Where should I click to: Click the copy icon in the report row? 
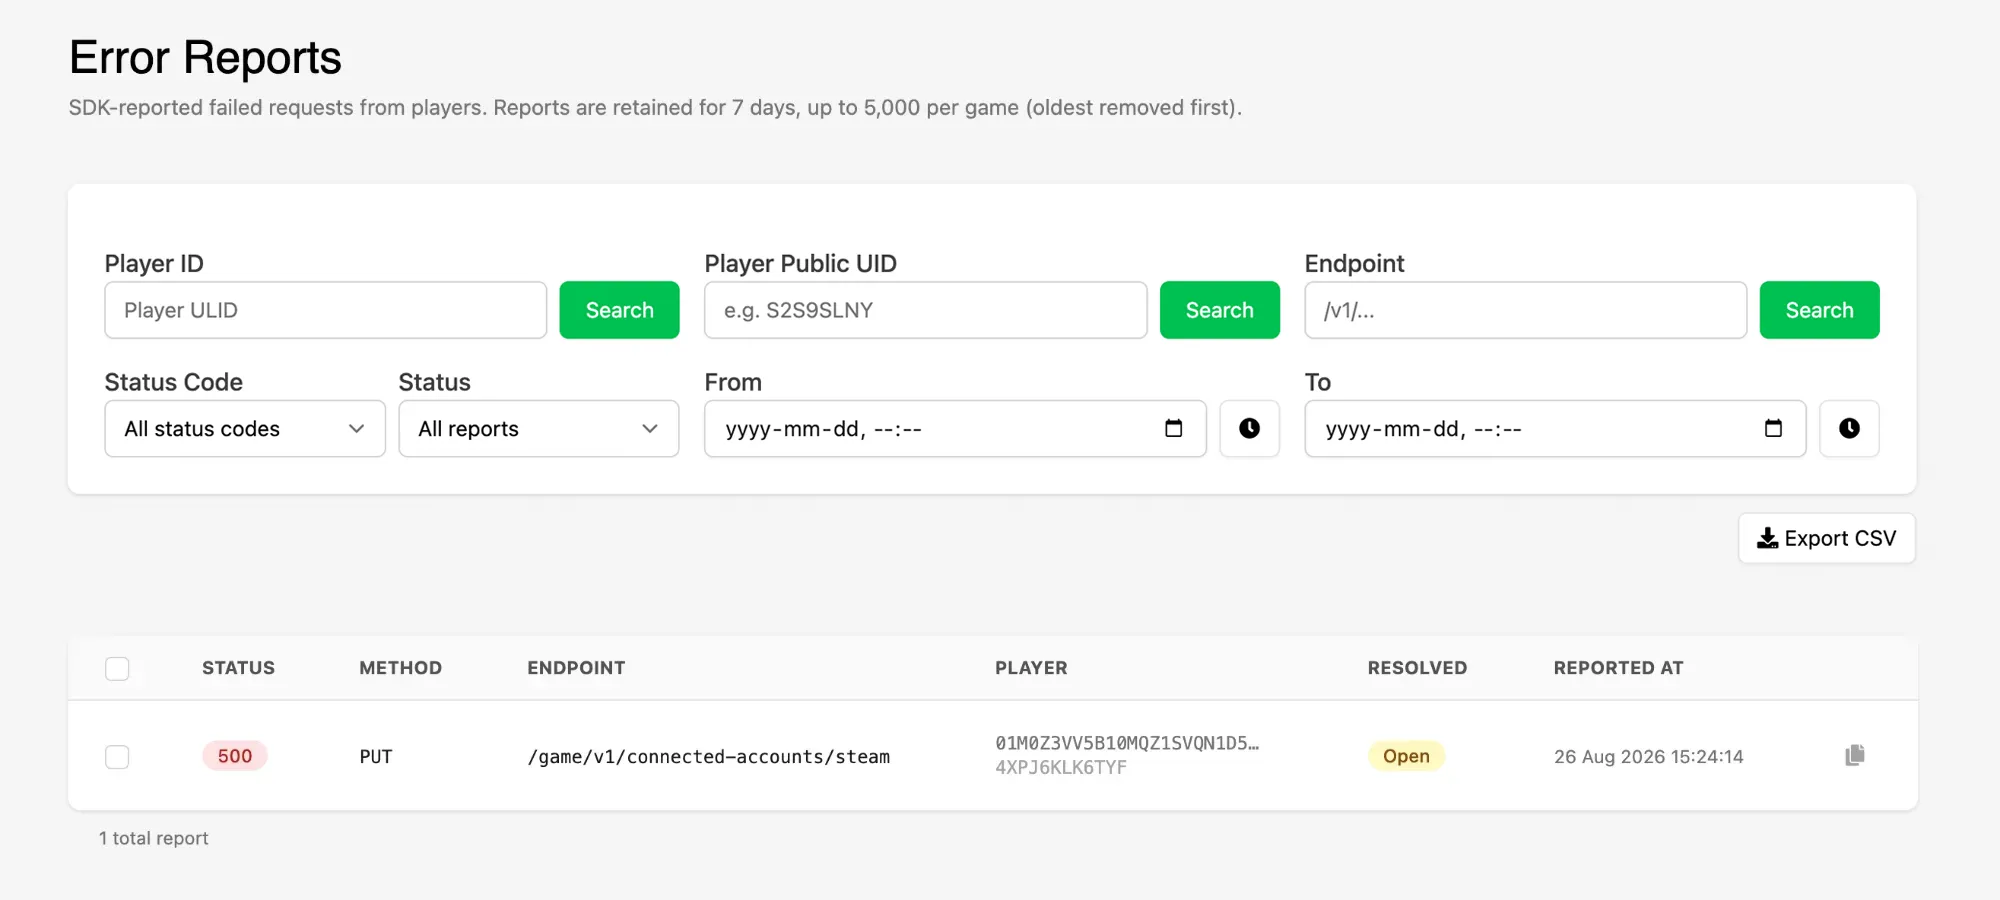coord(1855,755)
